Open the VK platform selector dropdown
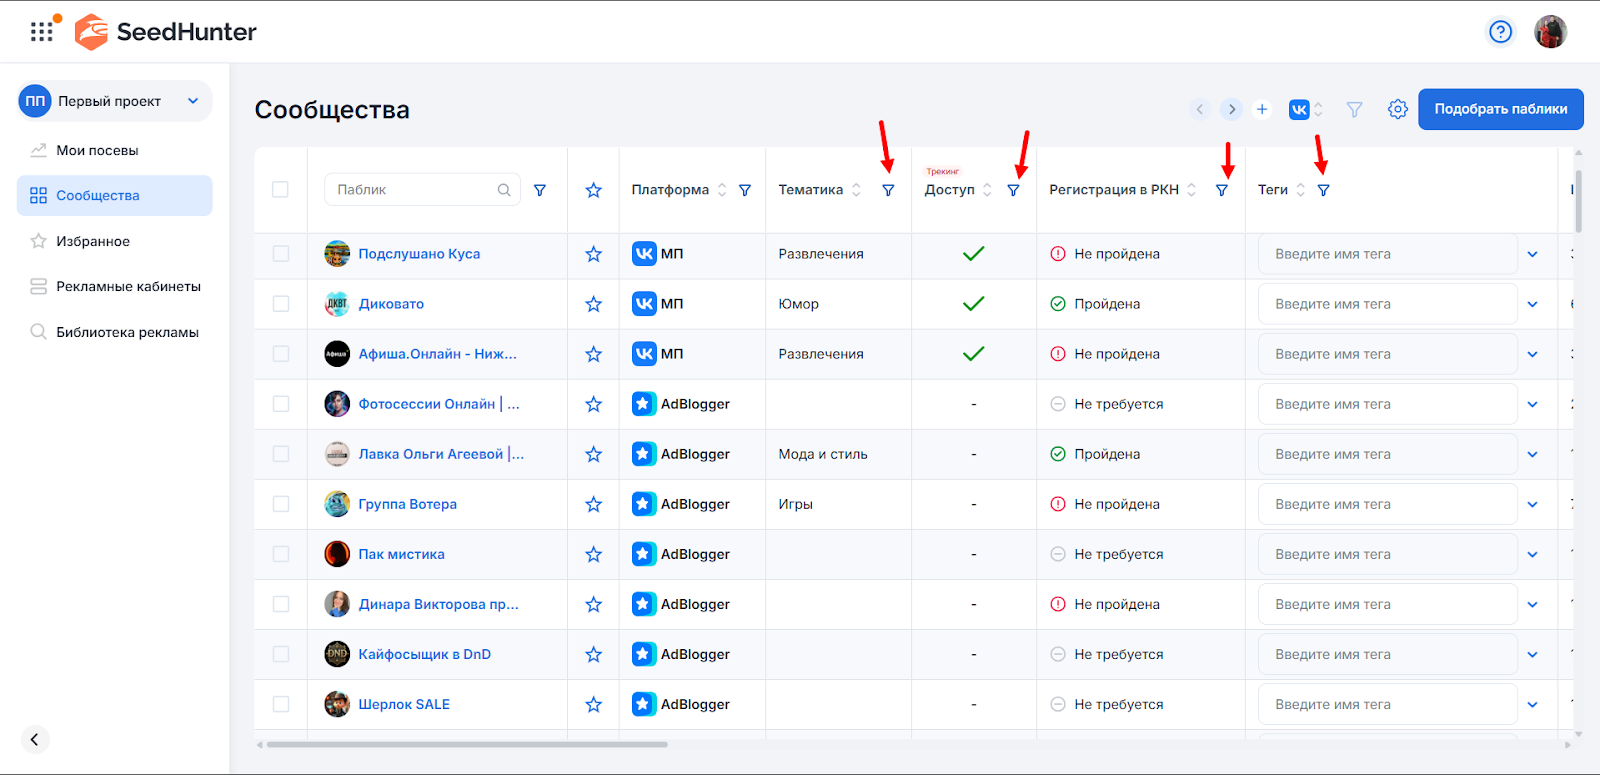 click(x=1306, y=109)
